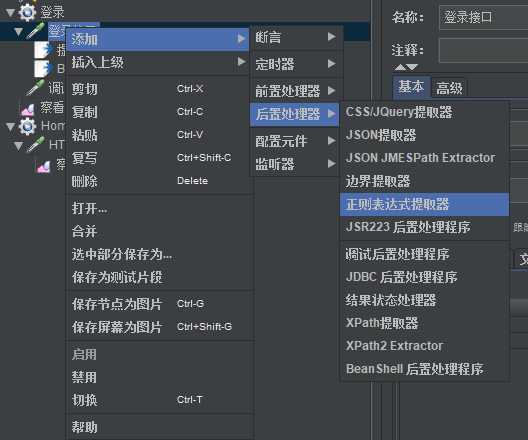Add a JSON提取器 post-processor
Screen dimensions: 528x440
point(424,135)
